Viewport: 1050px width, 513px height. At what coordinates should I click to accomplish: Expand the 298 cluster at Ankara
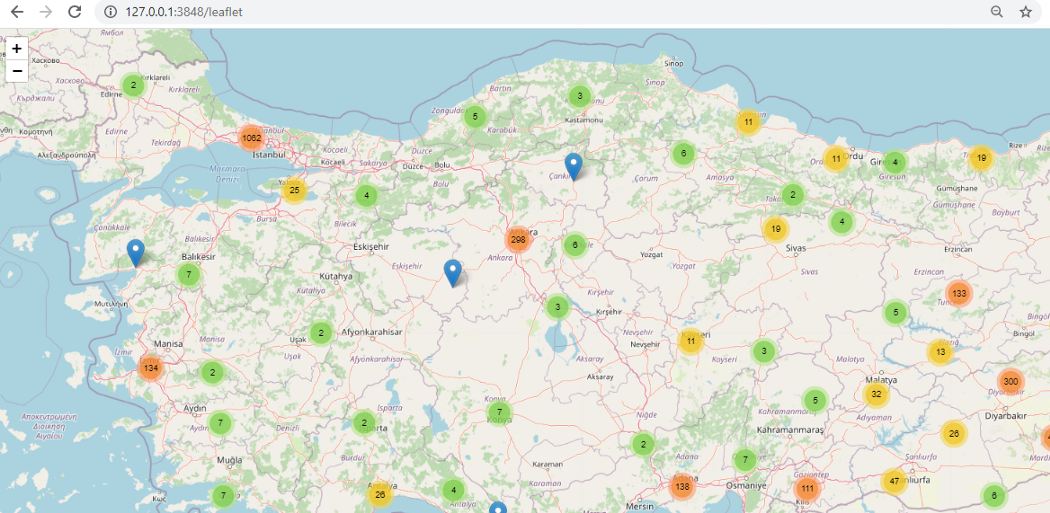pos(518,240)
